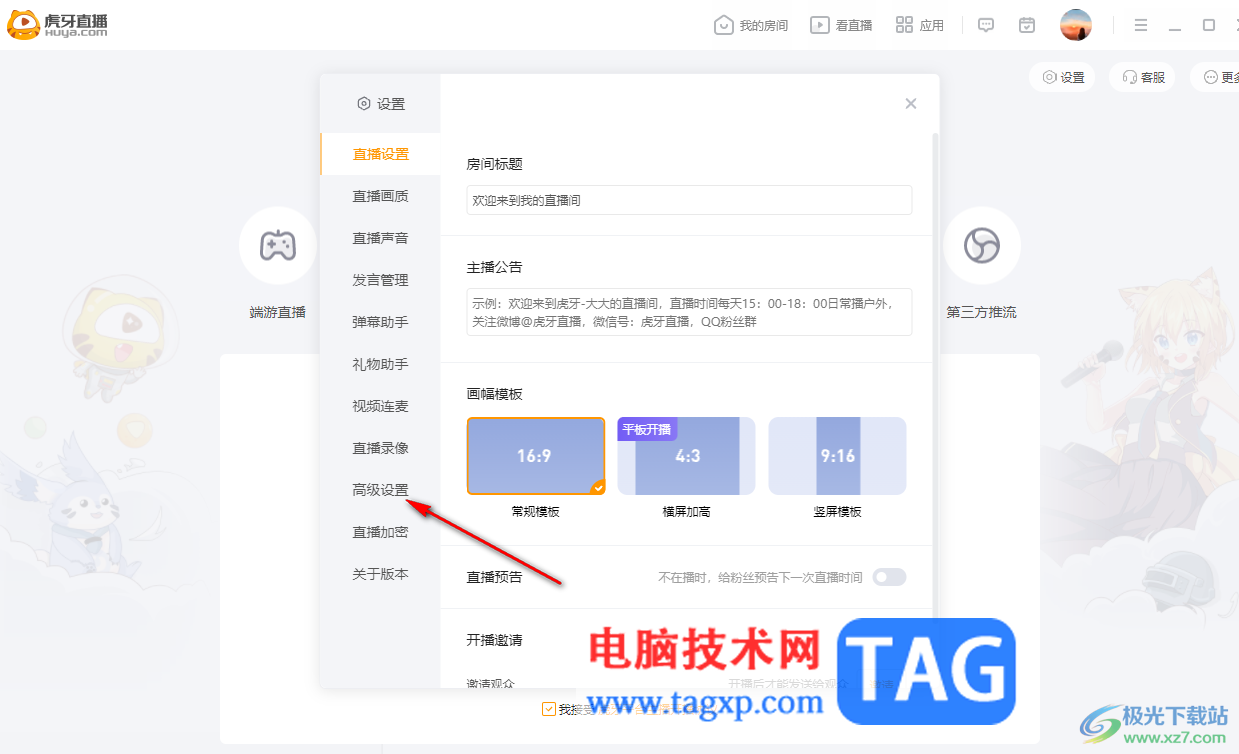1239x754 pixels.
Task: Switch to 直播声音 settings tab
Action: pyautogui.click(x=380, y=238)
